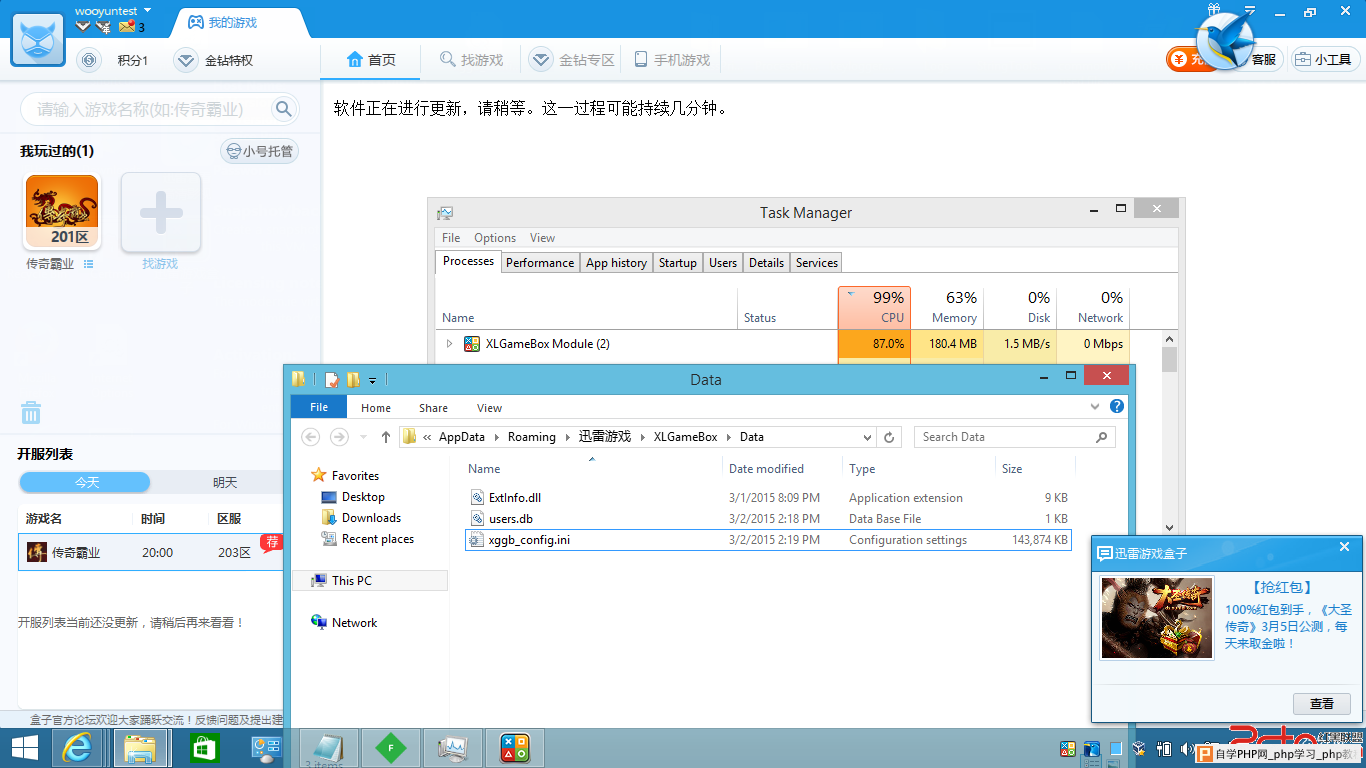Open the list icon beside 传奇霸业
This screenshot has height=768, width=1366.
pyautogui.click(x=89, y=264)
